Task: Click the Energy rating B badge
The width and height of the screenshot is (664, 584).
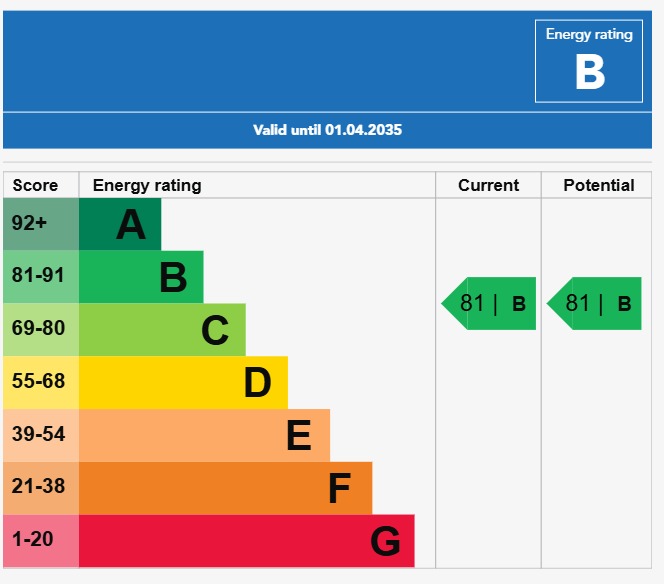Action: [x=589, y=61]
